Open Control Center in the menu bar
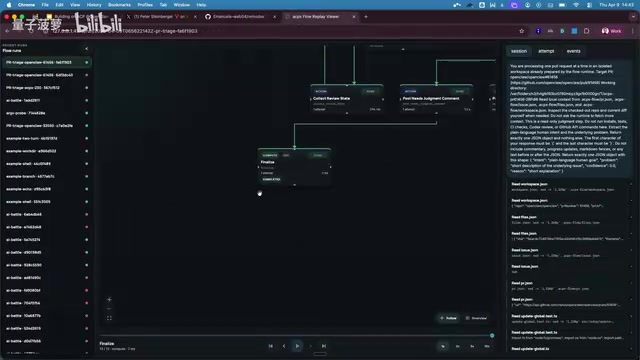 (x=589, y=5)
